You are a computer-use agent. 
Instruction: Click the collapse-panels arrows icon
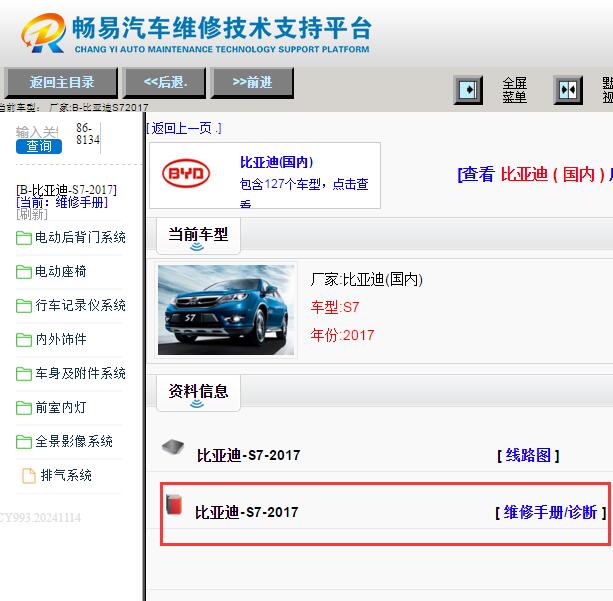568,90
